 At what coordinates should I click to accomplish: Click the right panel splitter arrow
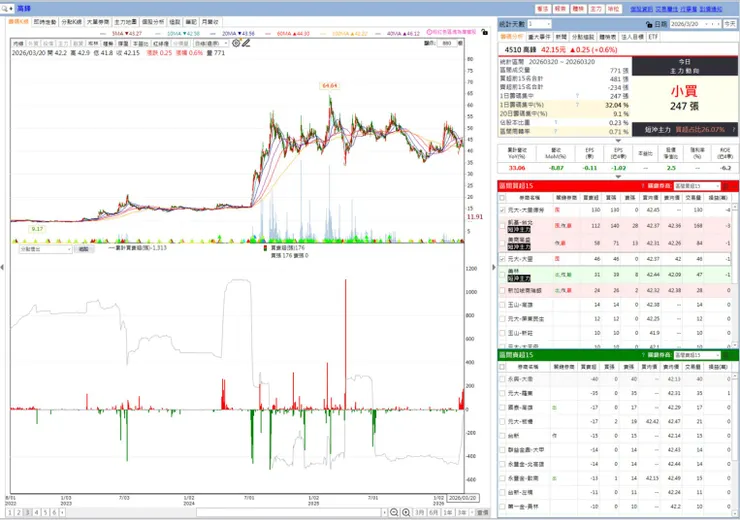pos(494,267)
